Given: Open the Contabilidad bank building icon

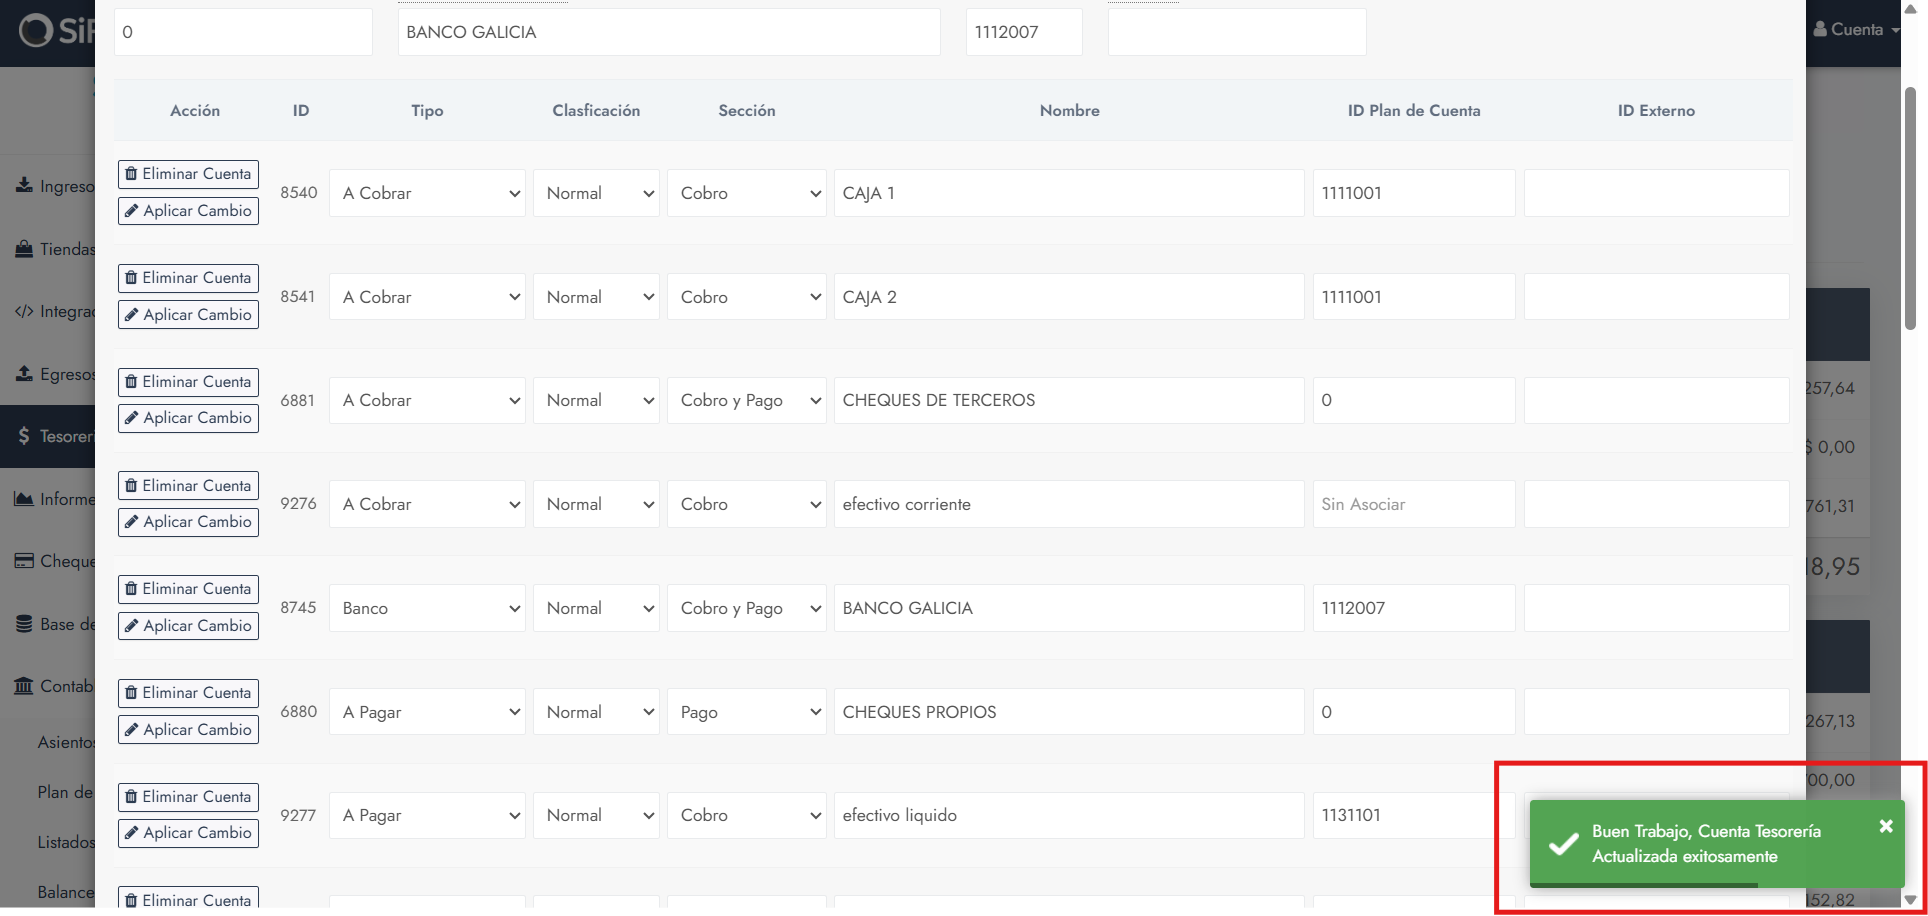Looking at the screenshot, I should click(x=24, y=686).
